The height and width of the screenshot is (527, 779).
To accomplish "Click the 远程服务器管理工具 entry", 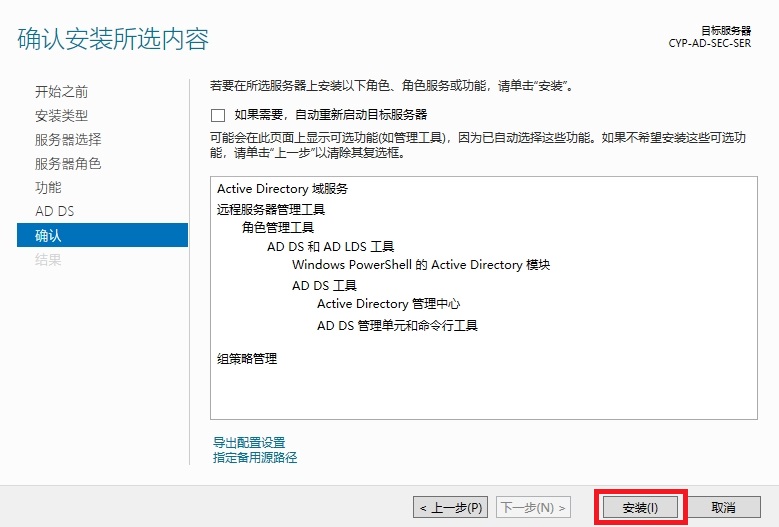I will click(271, 209).
